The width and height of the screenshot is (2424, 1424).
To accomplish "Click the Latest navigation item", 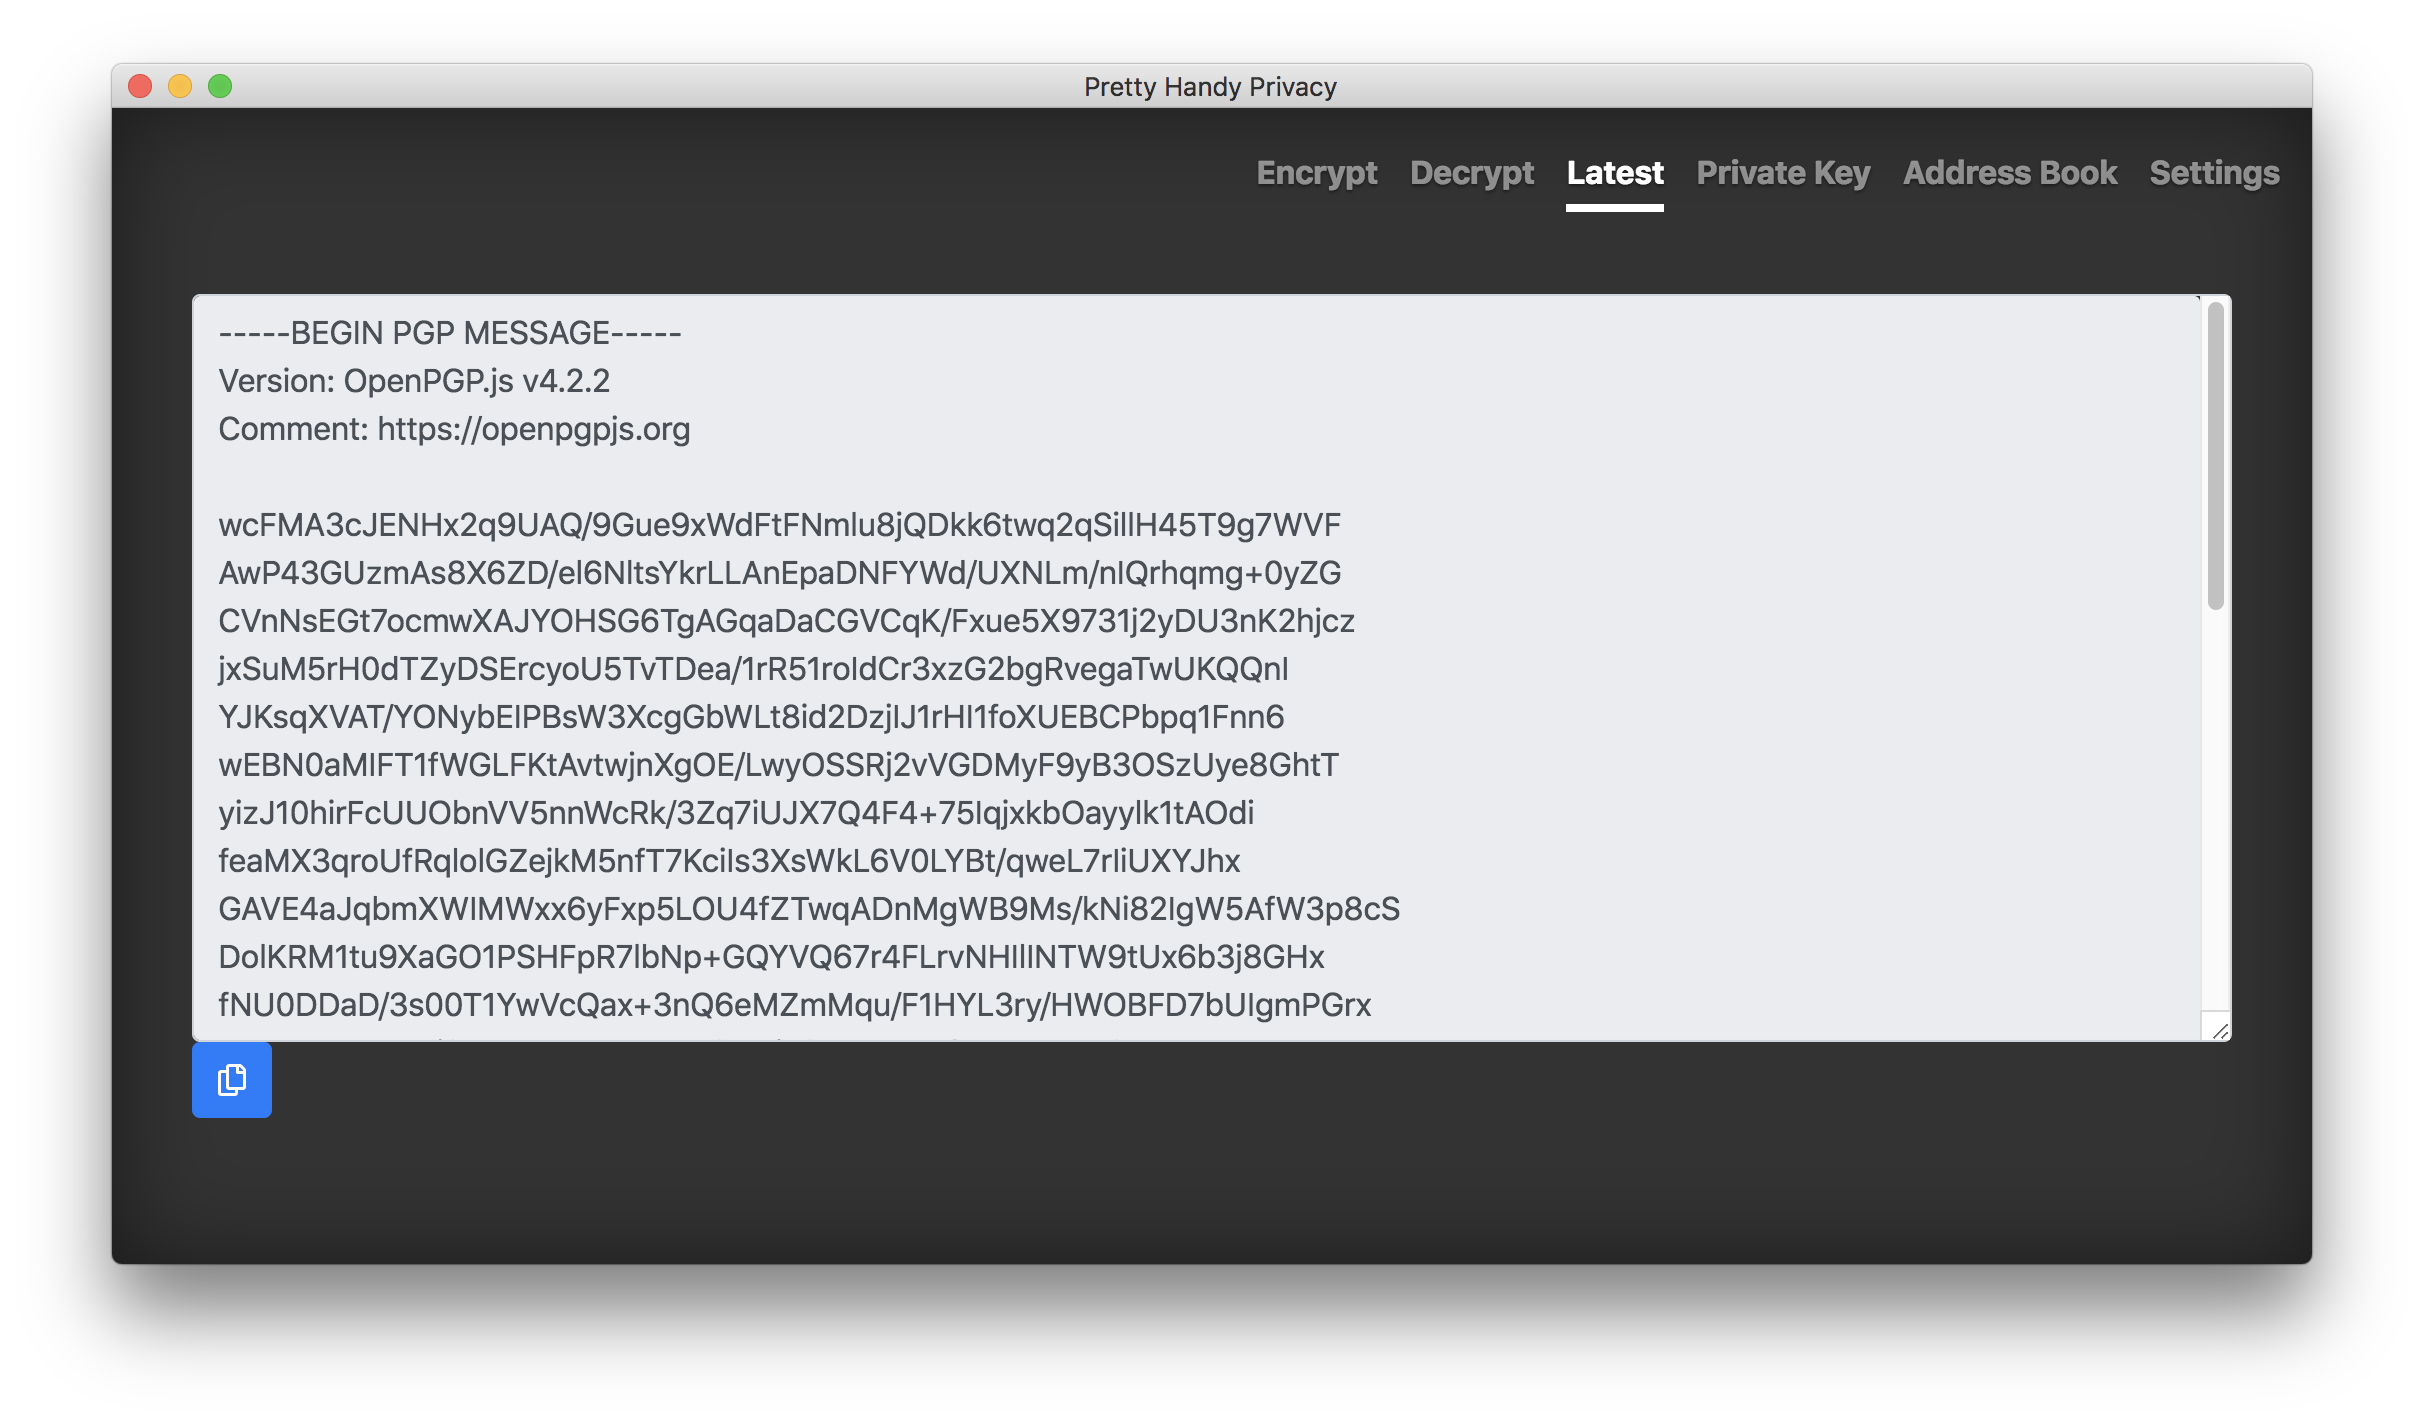I will click(x=1614, y=171).
